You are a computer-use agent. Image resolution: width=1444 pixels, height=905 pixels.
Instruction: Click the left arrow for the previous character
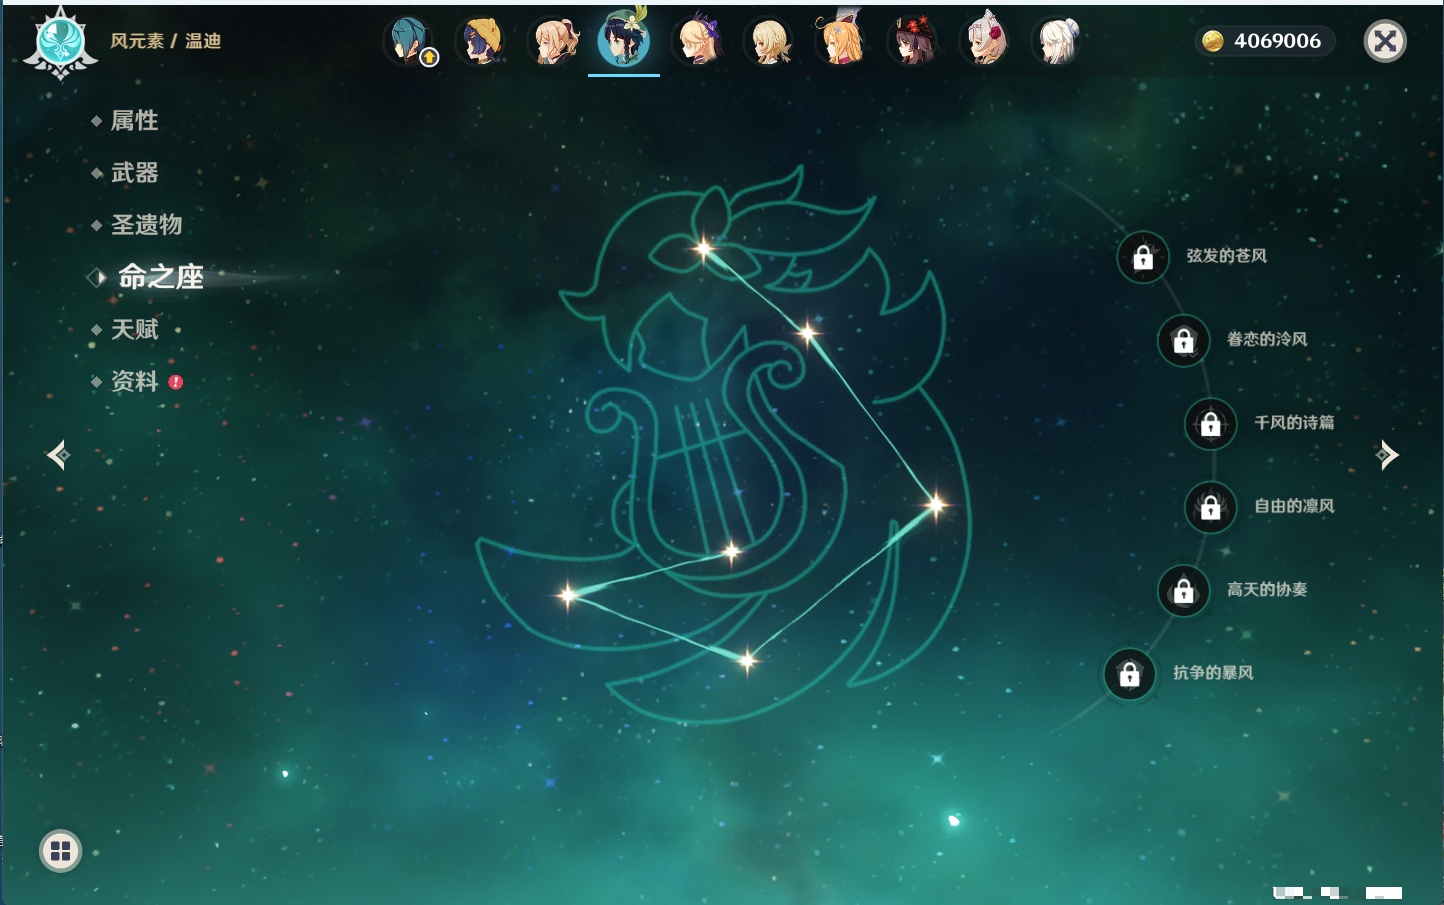point(58,455)
